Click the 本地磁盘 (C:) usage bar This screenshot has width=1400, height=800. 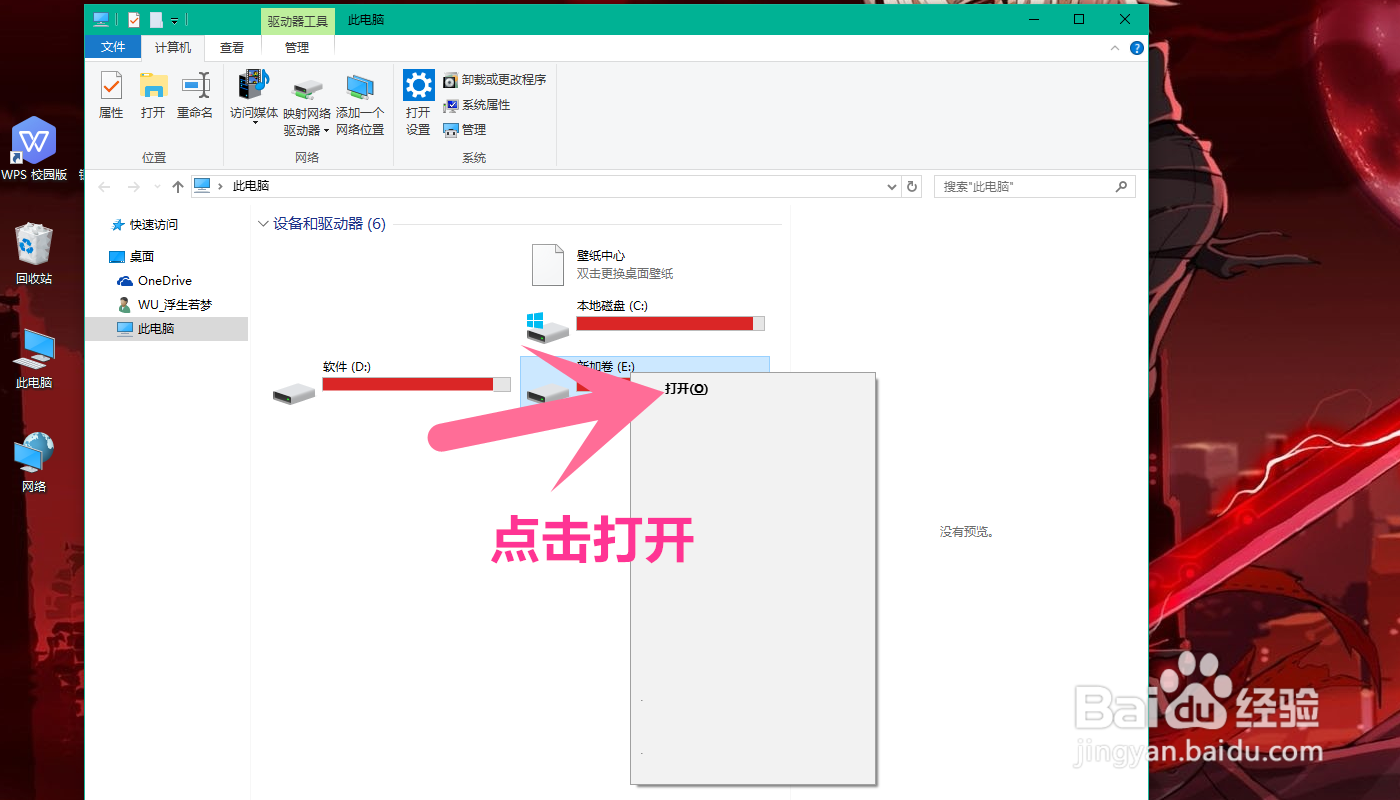coord(670,323)
